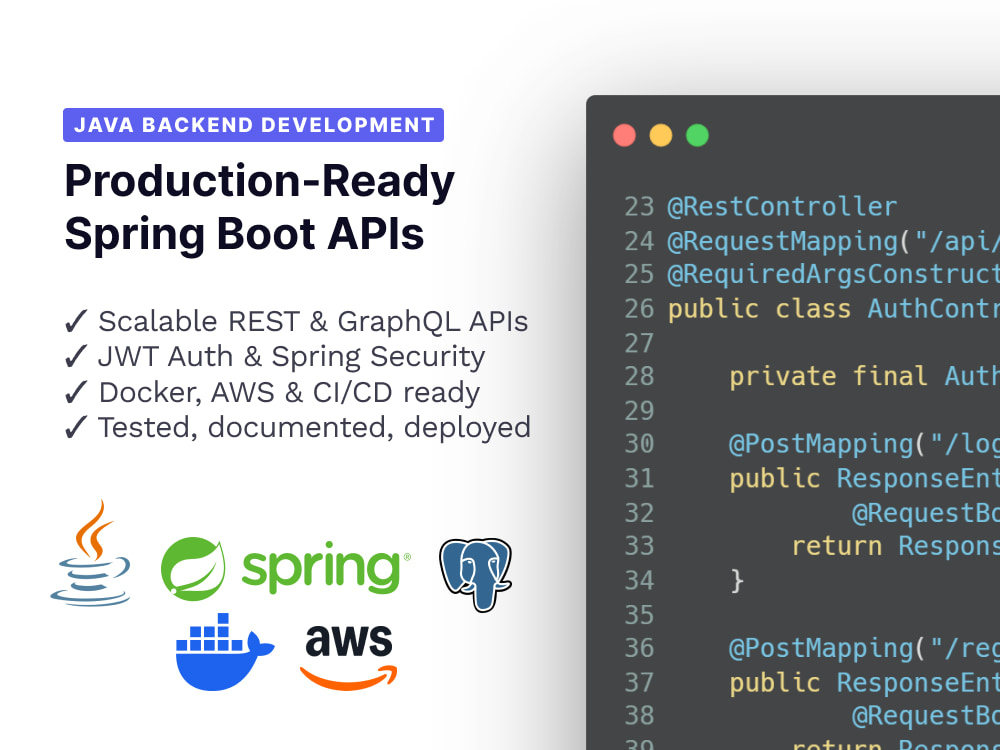Click the public class code on line 26
1000x750 pixels.
pos(834,309)
